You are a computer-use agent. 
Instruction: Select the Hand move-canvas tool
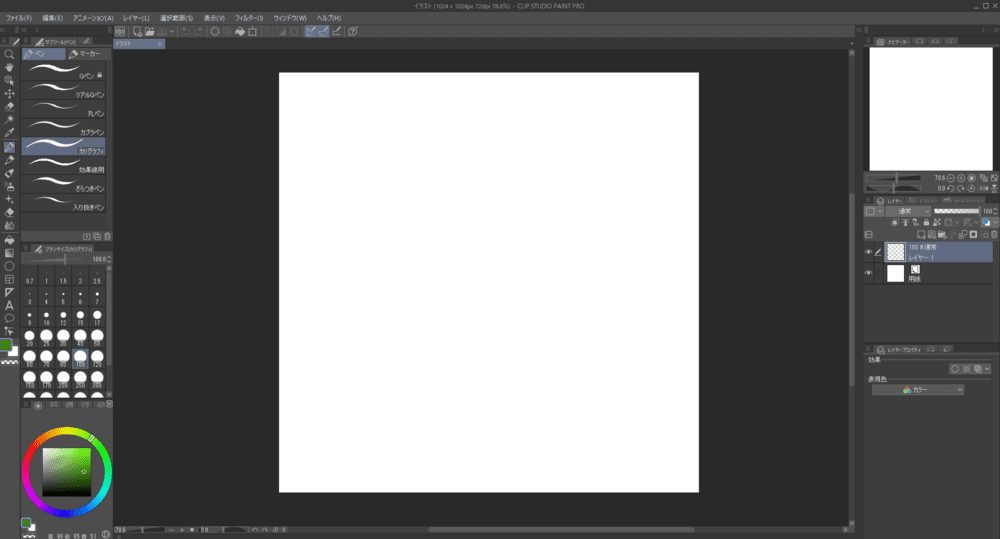tap(9, 67)
